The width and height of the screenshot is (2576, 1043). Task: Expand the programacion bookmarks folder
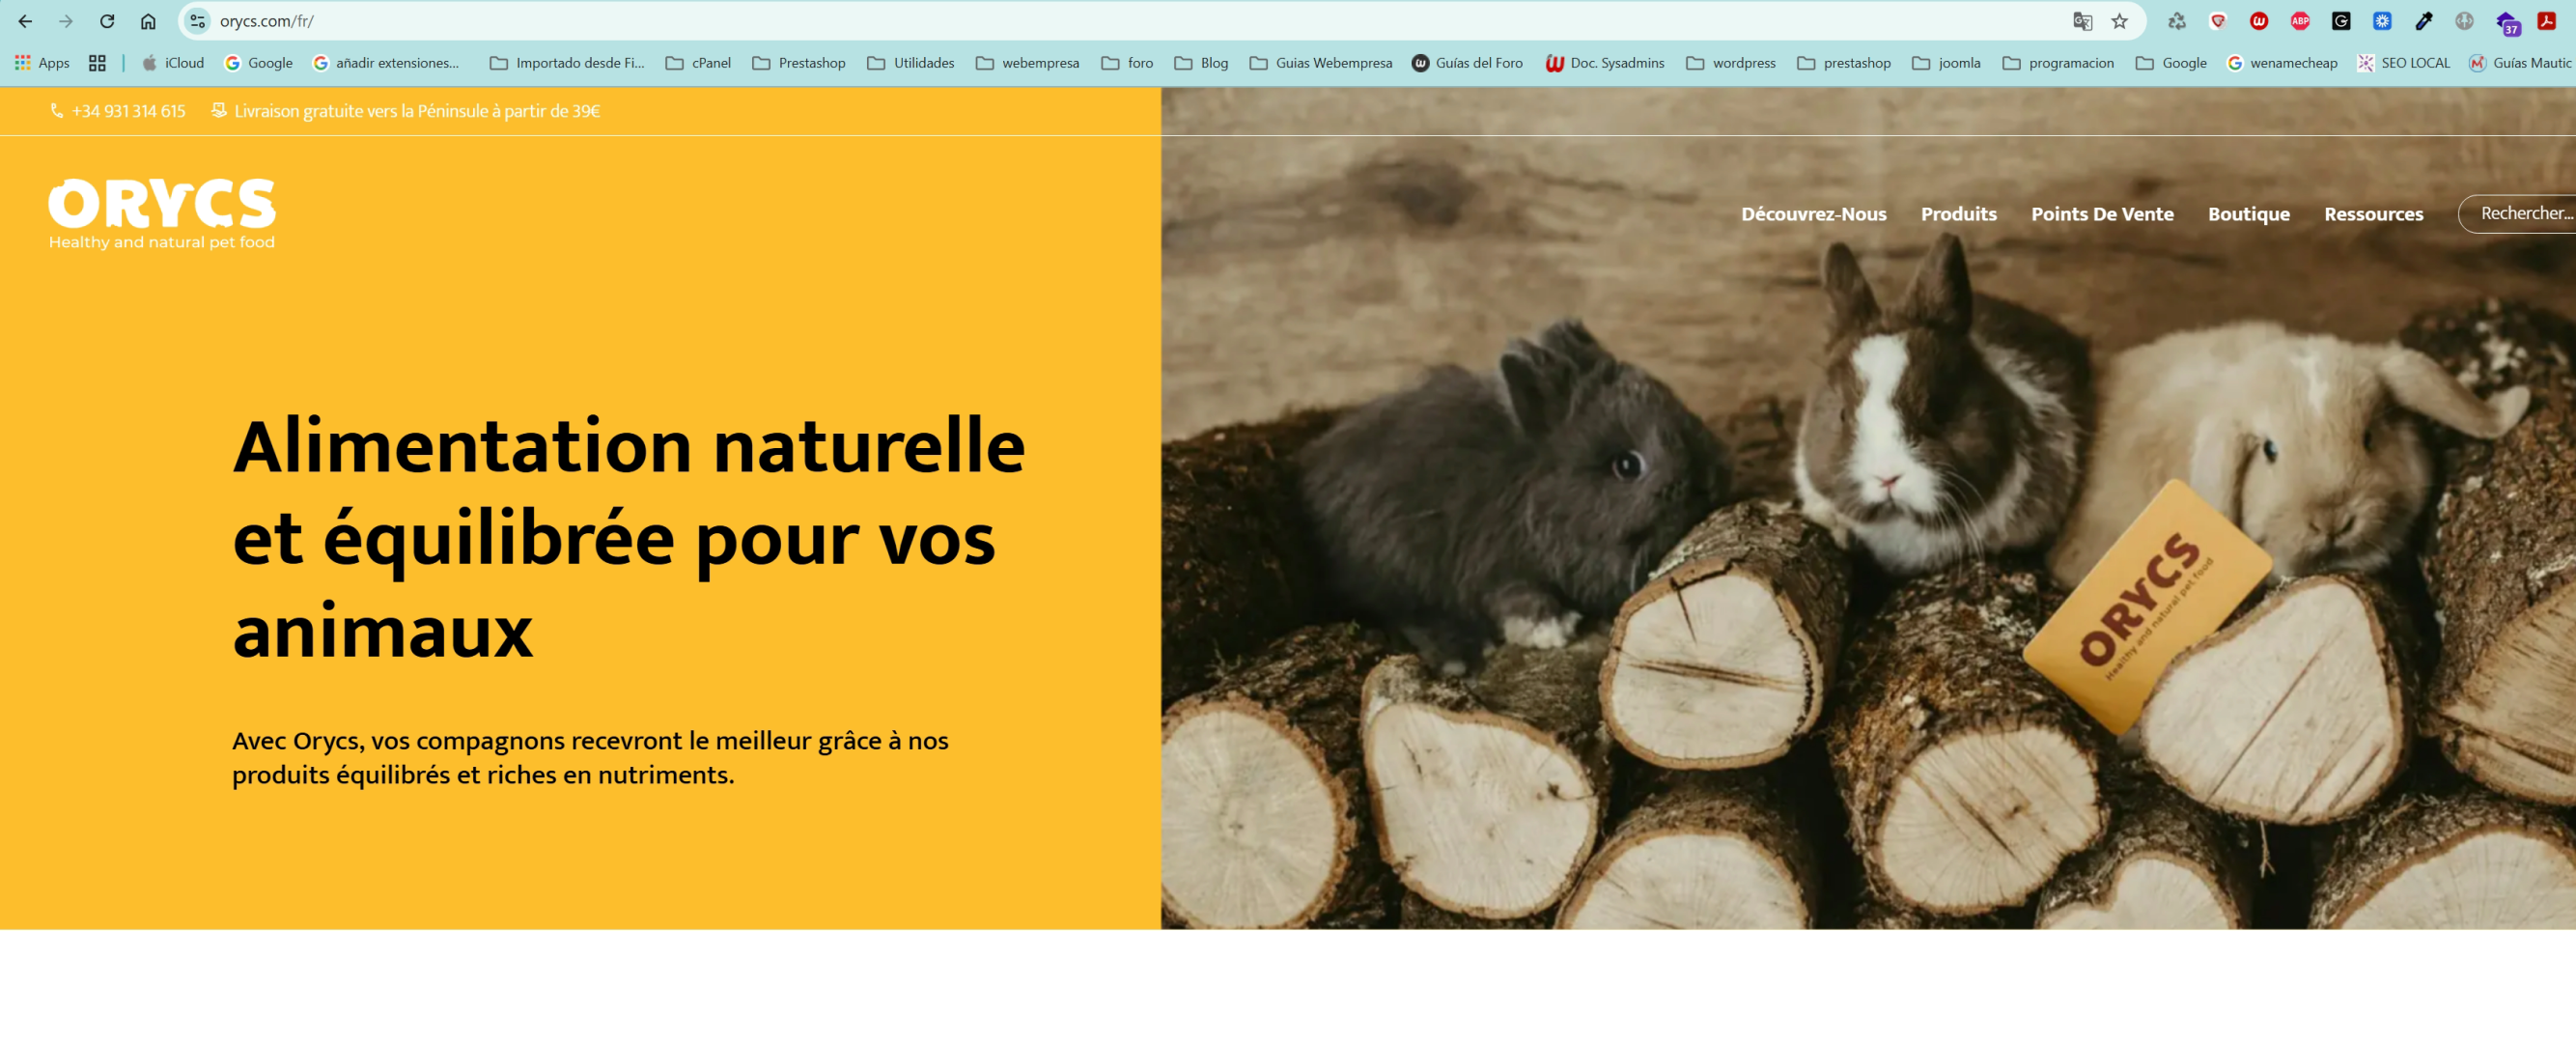coord(2058,63)
